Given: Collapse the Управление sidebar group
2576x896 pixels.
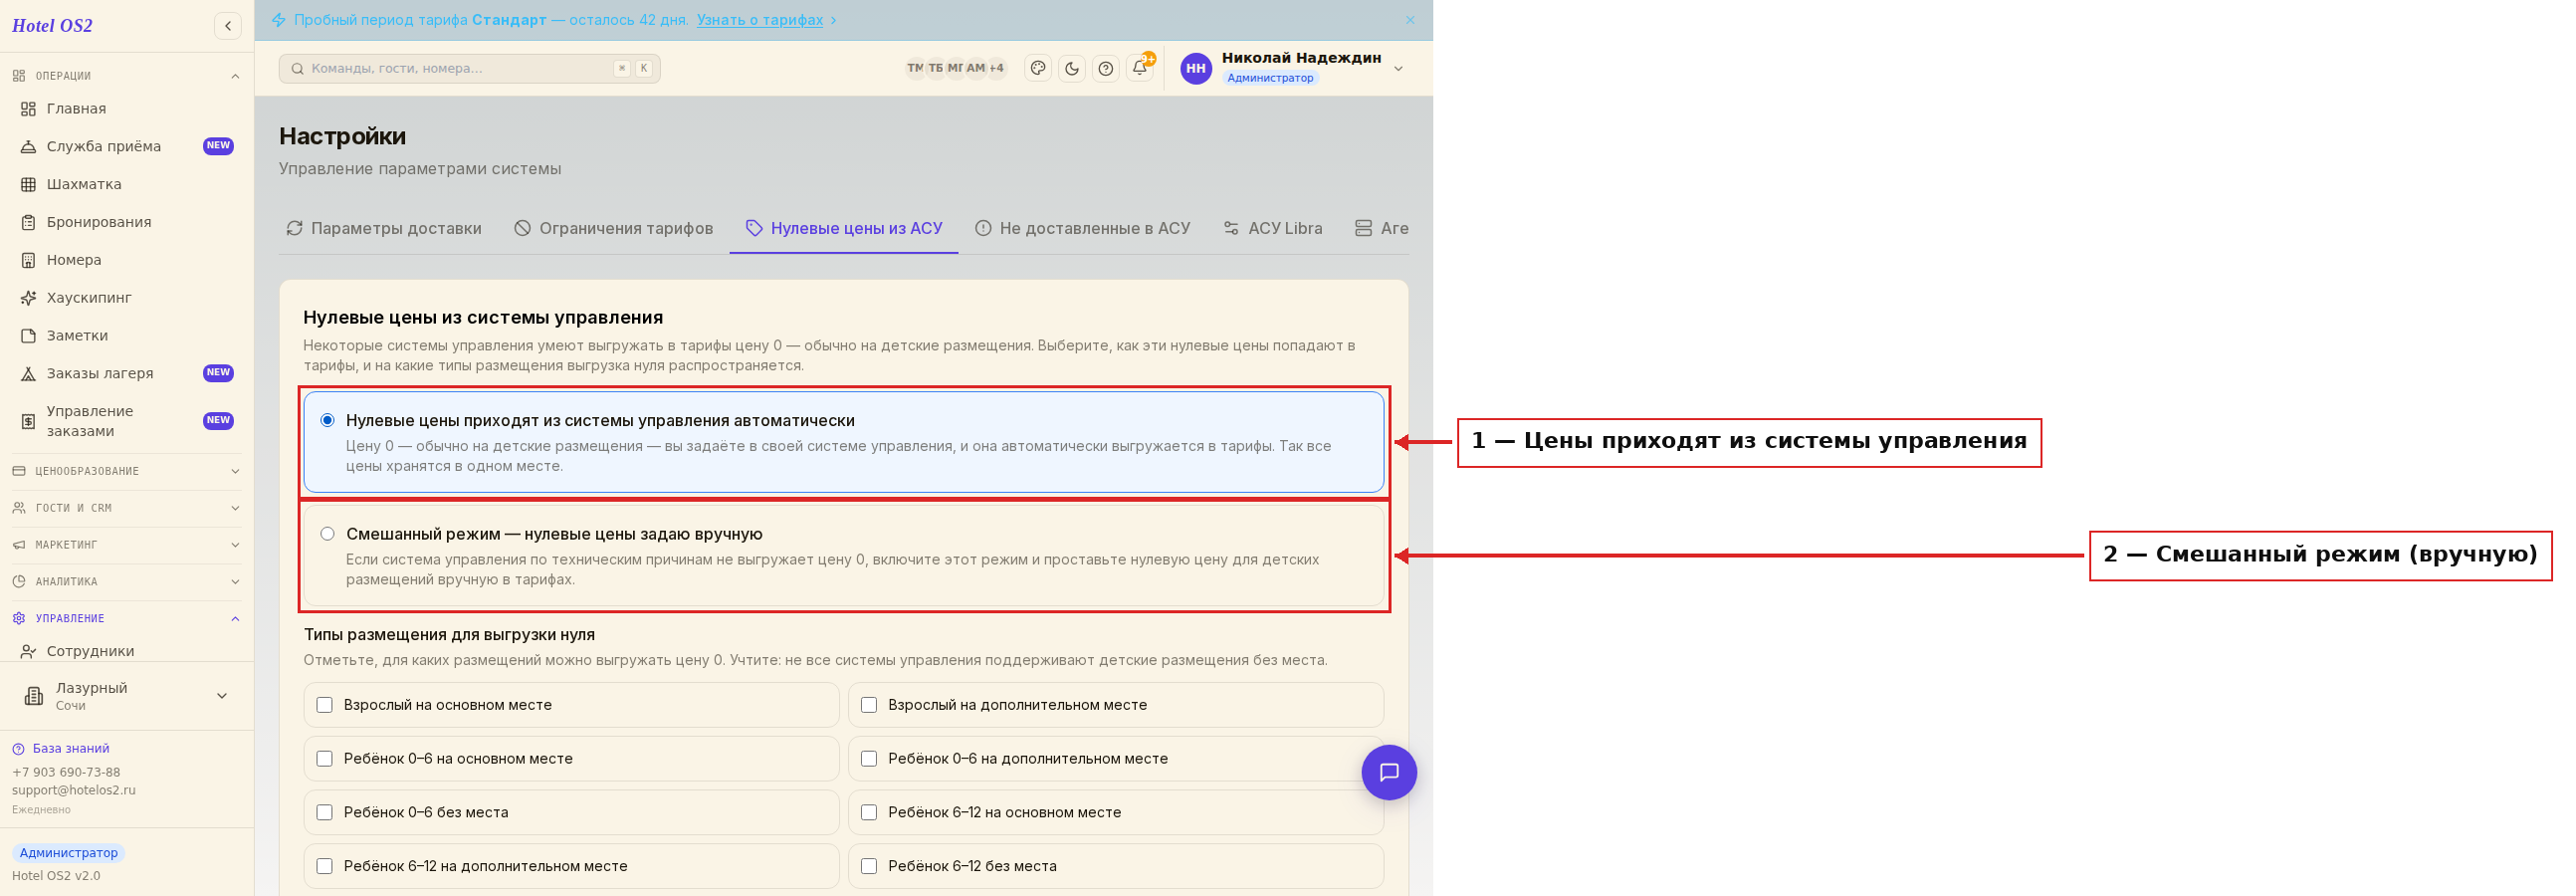Looking at the screenshot, I should pos(127,619).
